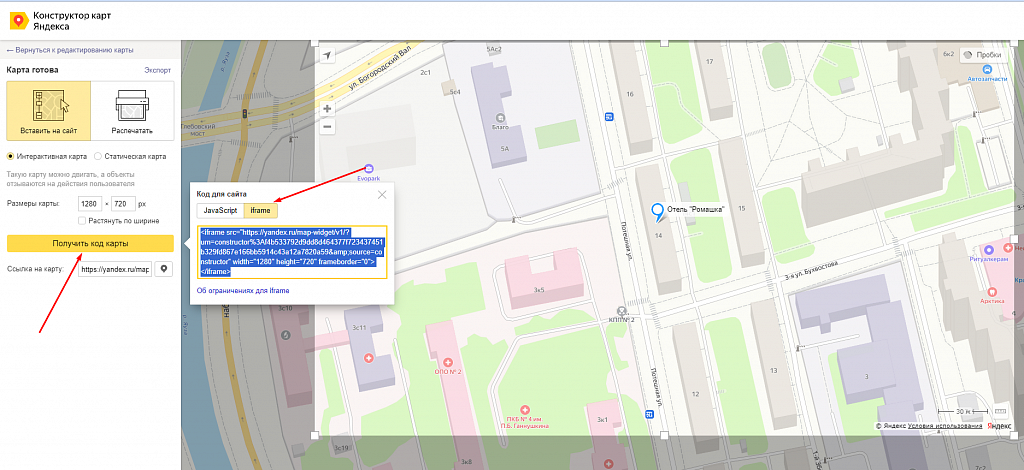1024x470 pixels.
Task: Click the Ссылка на карту URL field
Action: 114,268
